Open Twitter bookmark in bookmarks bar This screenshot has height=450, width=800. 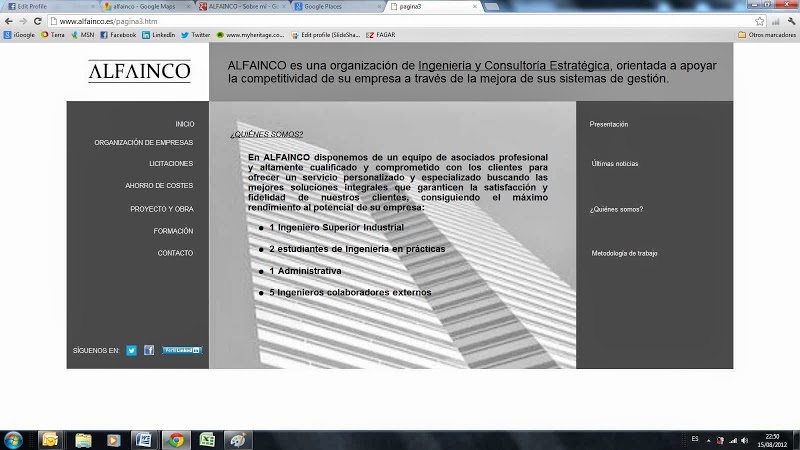(195, 35)
